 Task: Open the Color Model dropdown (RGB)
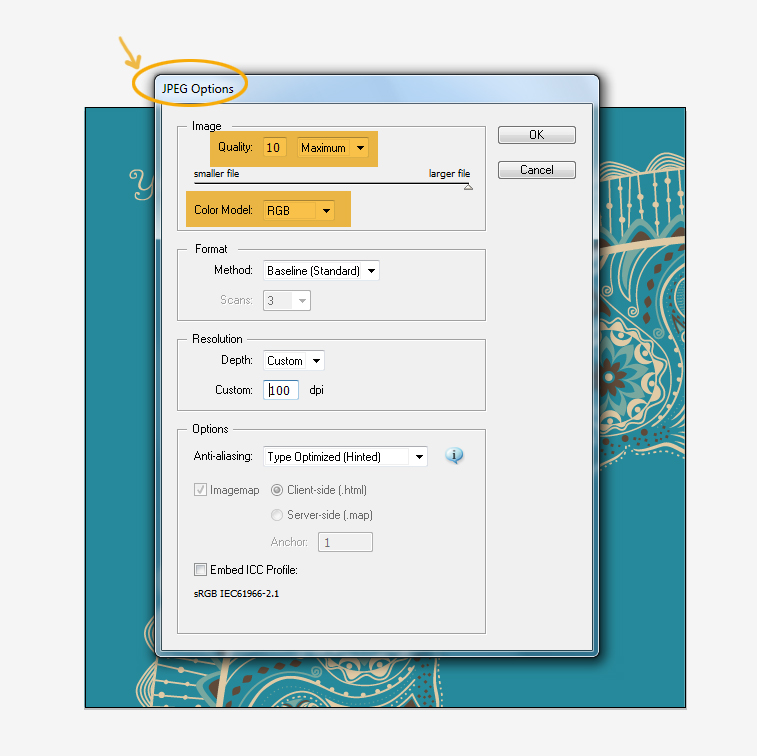point(298,210)
